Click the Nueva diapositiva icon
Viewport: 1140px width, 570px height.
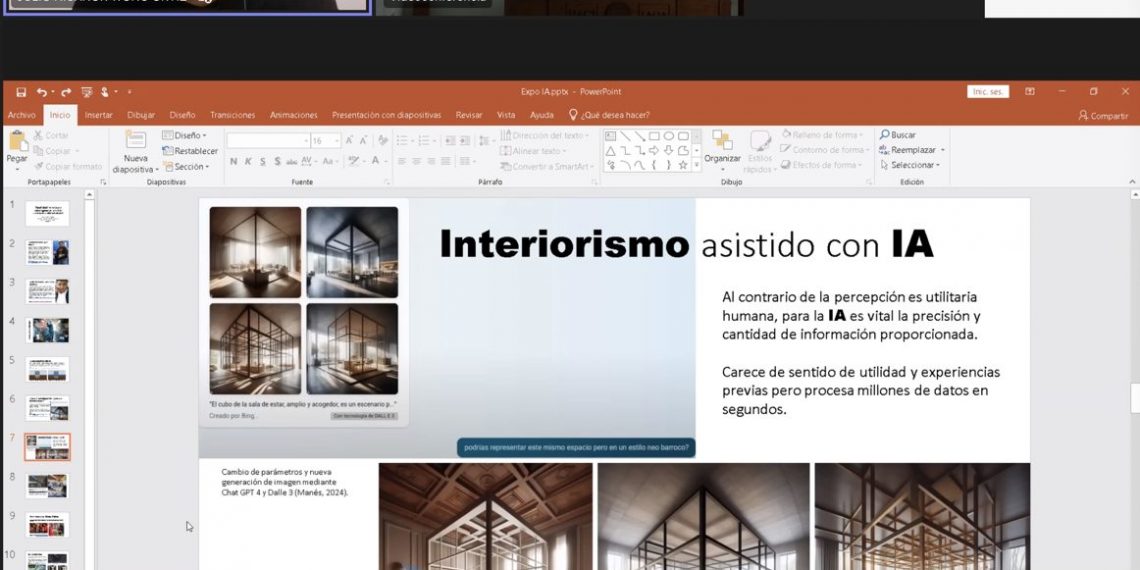[135, 141]
